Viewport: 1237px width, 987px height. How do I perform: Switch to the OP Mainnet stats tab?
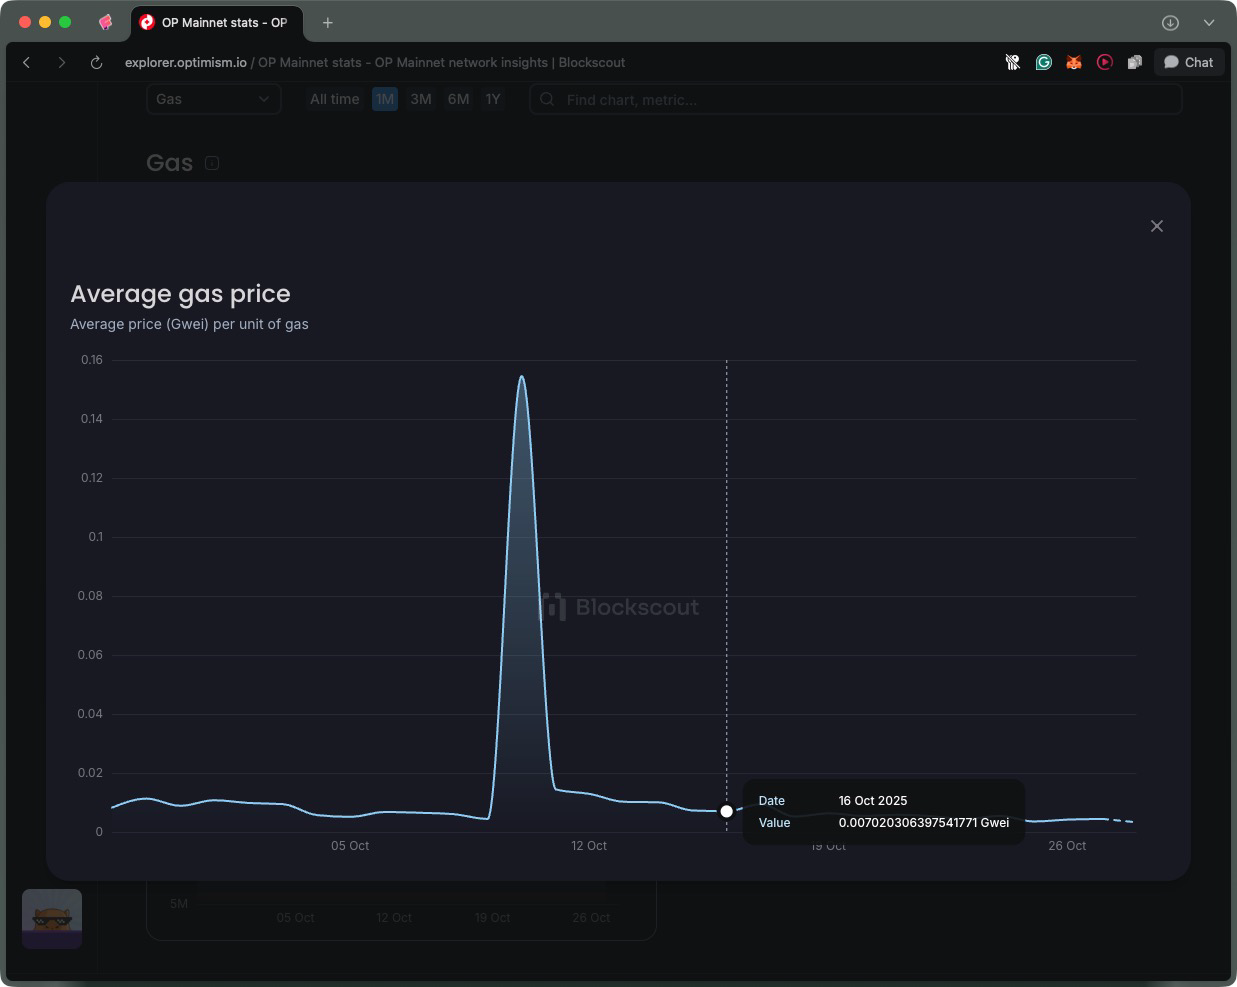click(x=216, y=22)
